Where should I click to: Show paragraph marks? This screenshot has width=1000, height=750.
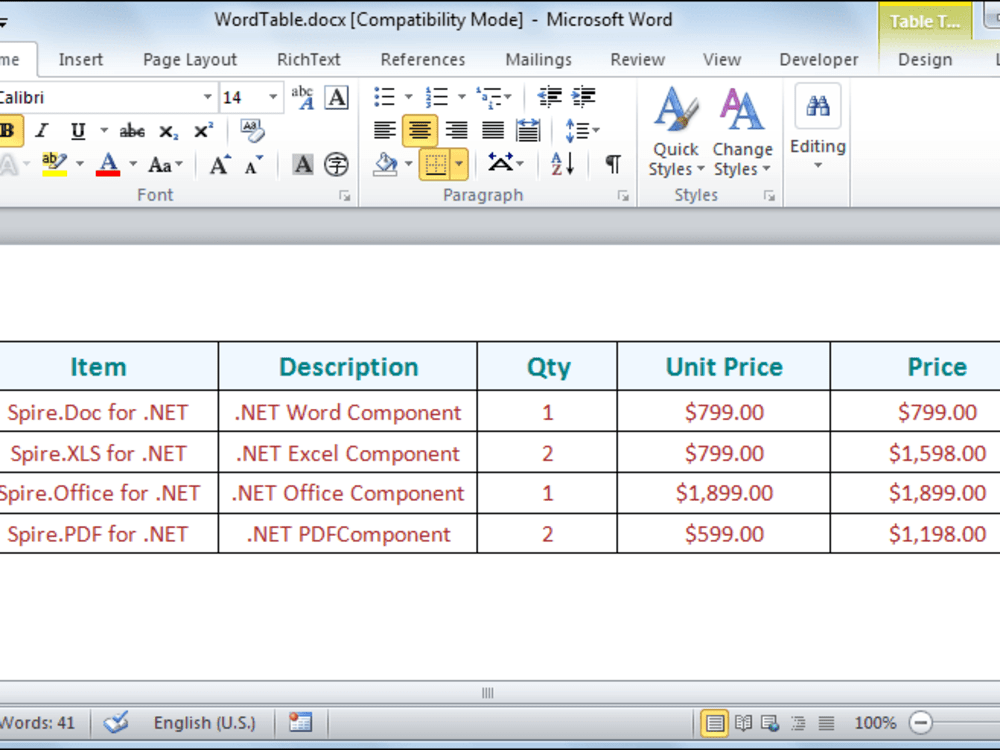pyautogui.click(x=613, y=165)
